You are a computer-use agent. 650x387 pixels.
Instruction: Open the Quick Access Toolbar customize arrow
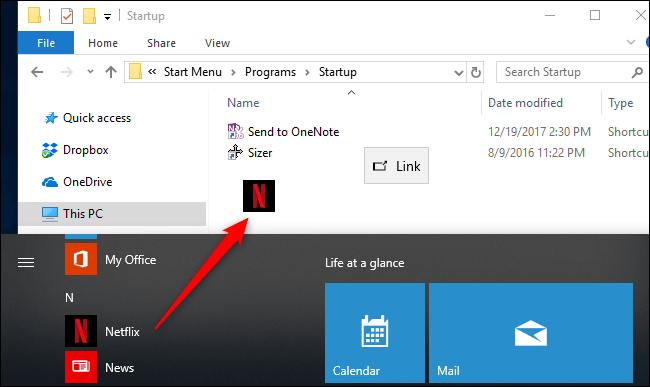107,17
